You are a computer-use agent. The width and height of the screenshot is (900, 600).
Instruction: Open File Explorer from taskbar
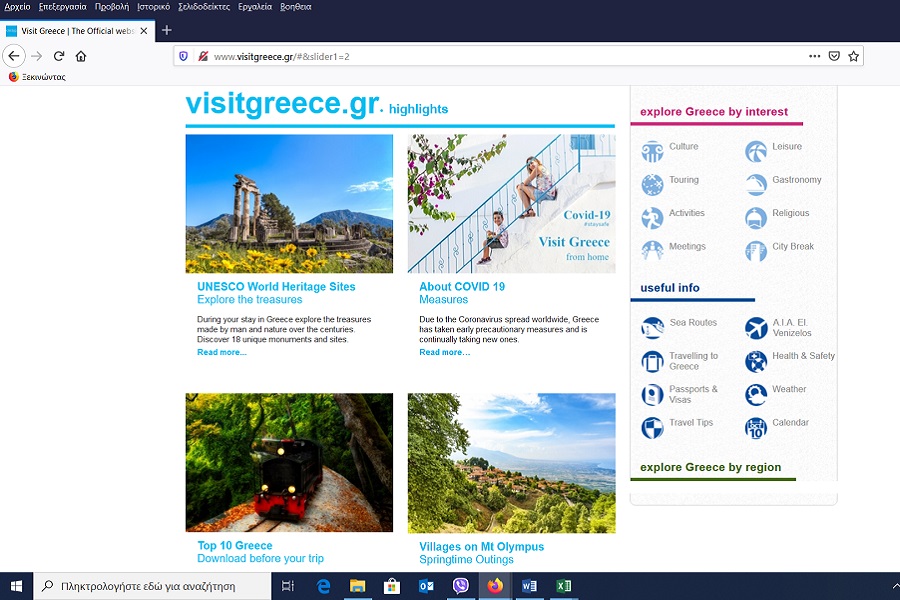tap(357, 586)
